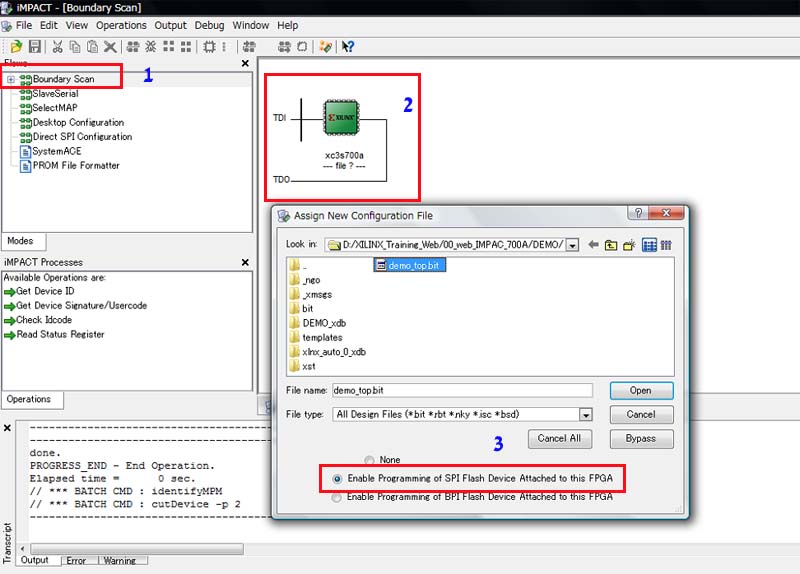Click the rounded chip outline toolbar icon
The image size is (800, 574).
click(x=302, y=47)
